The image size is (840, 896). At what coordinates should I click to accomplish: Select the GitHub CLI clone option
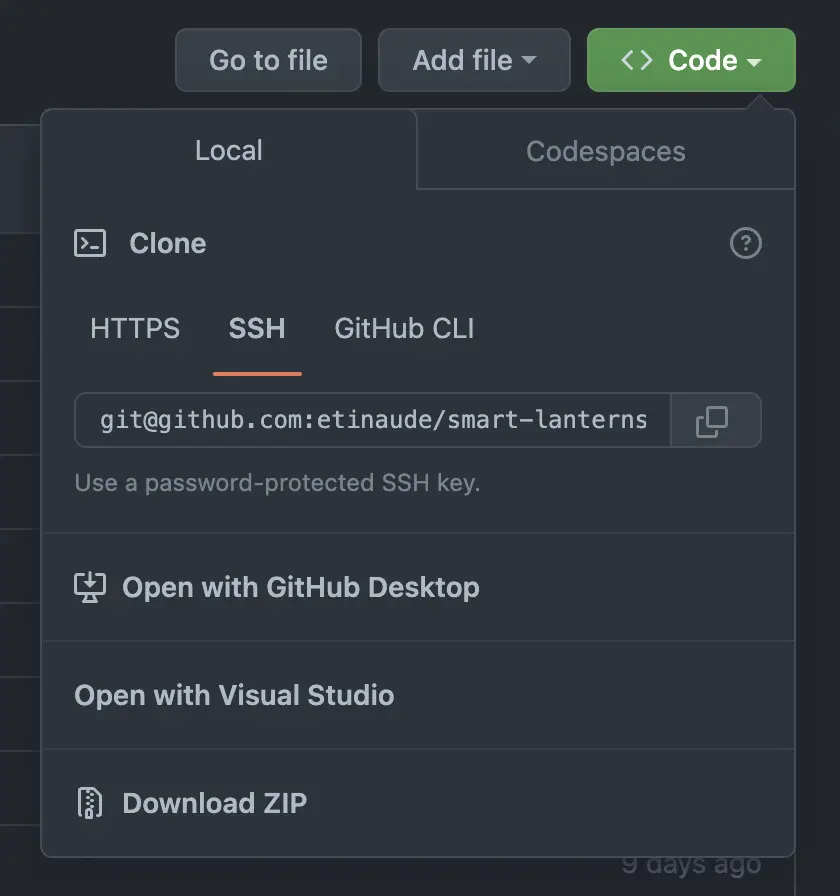(405, 329)
